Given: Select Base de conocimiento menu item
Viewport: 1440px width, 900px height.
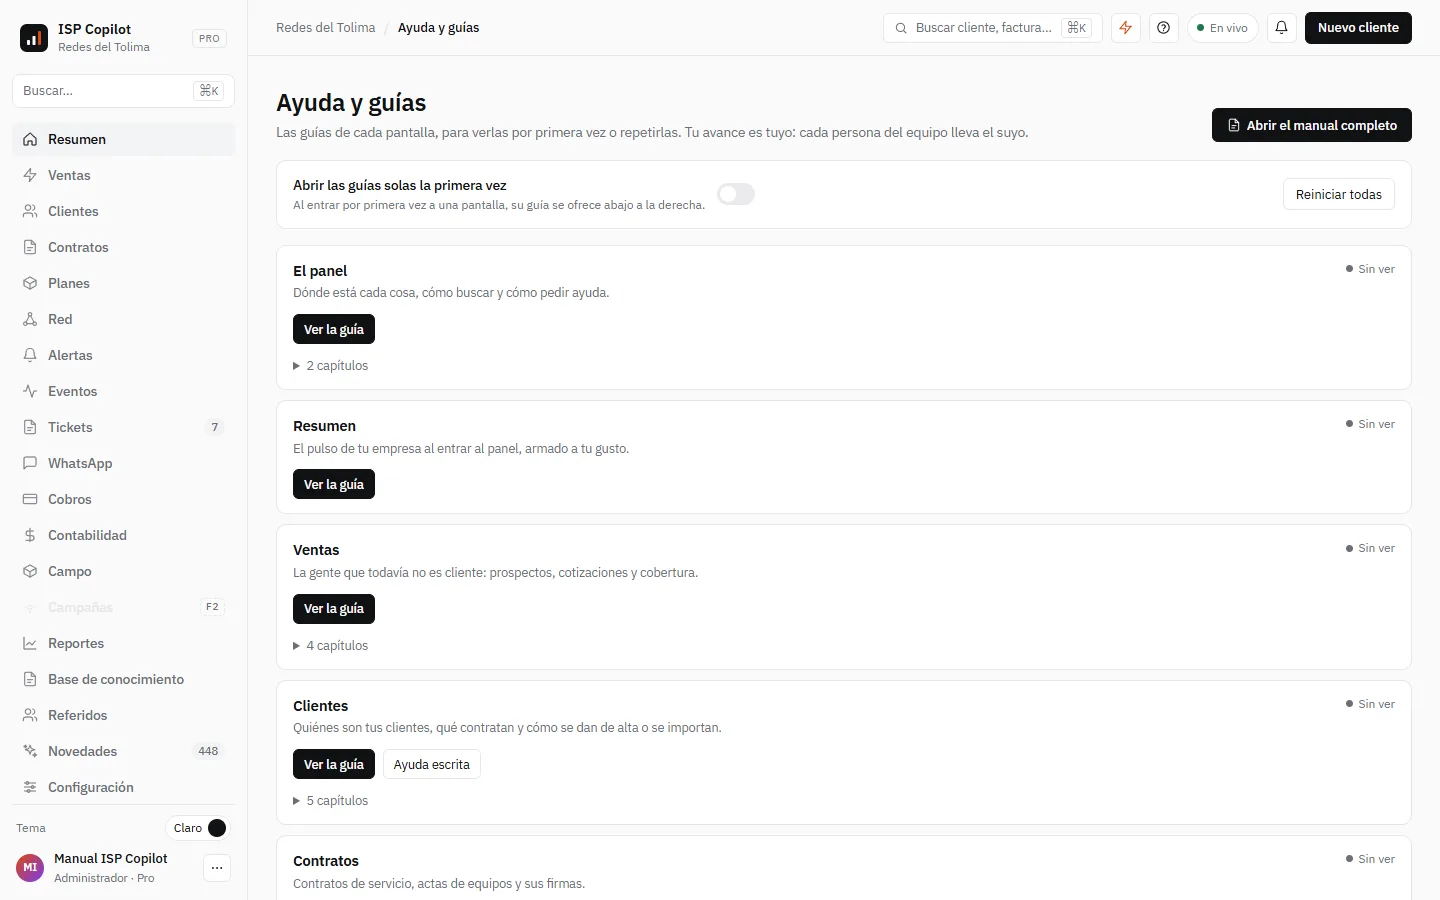Looking at the screenshot, I should (x=123, y=679).
